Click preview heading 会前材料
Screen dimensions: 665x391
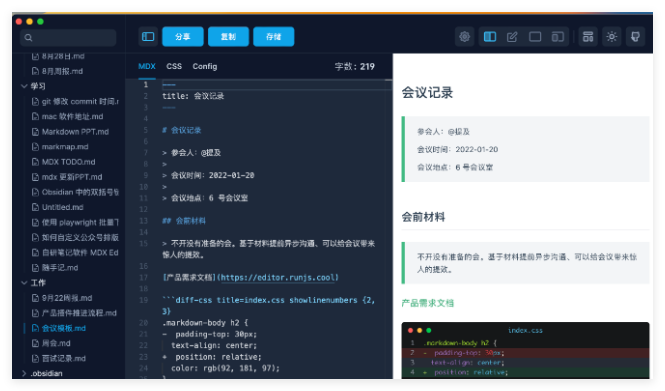click(423, 217)
